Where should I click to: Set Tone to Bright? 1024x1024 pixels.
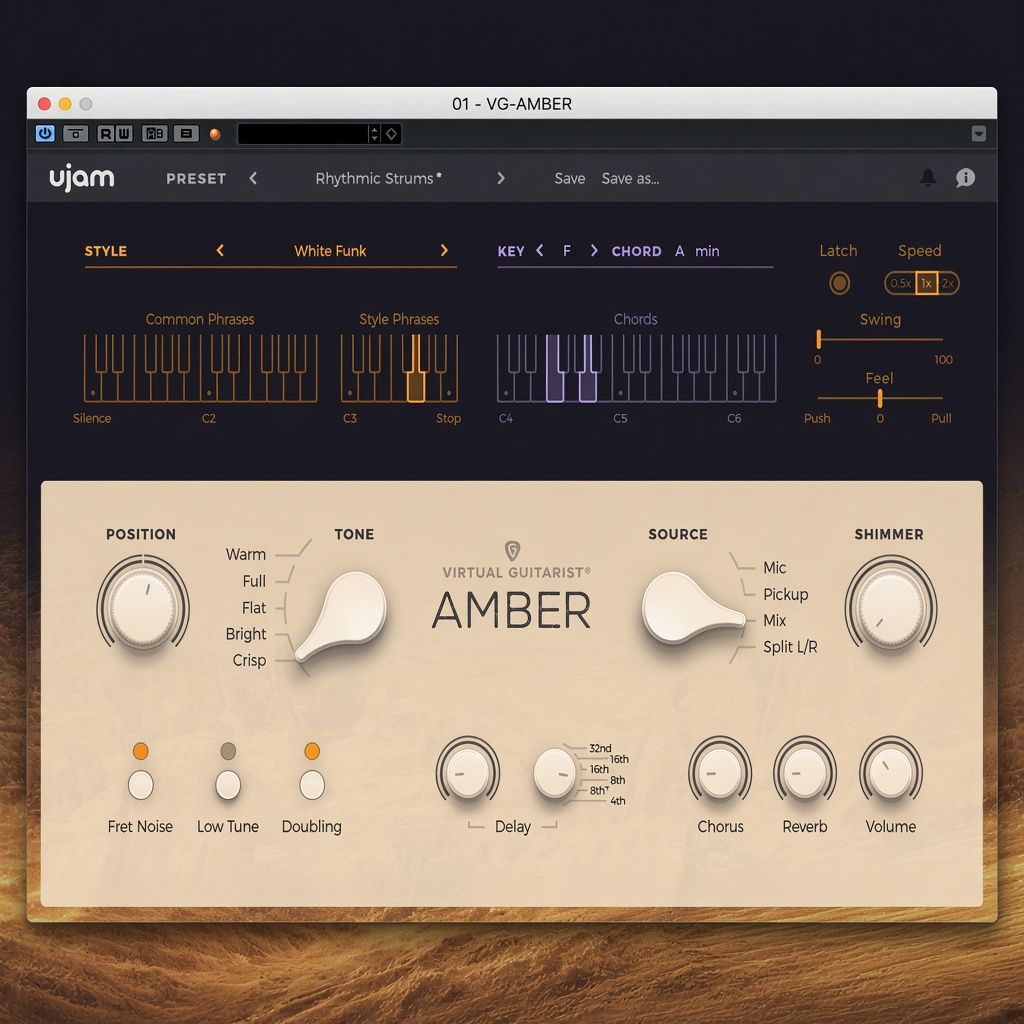pyautogui.click(x=246, y=634)
